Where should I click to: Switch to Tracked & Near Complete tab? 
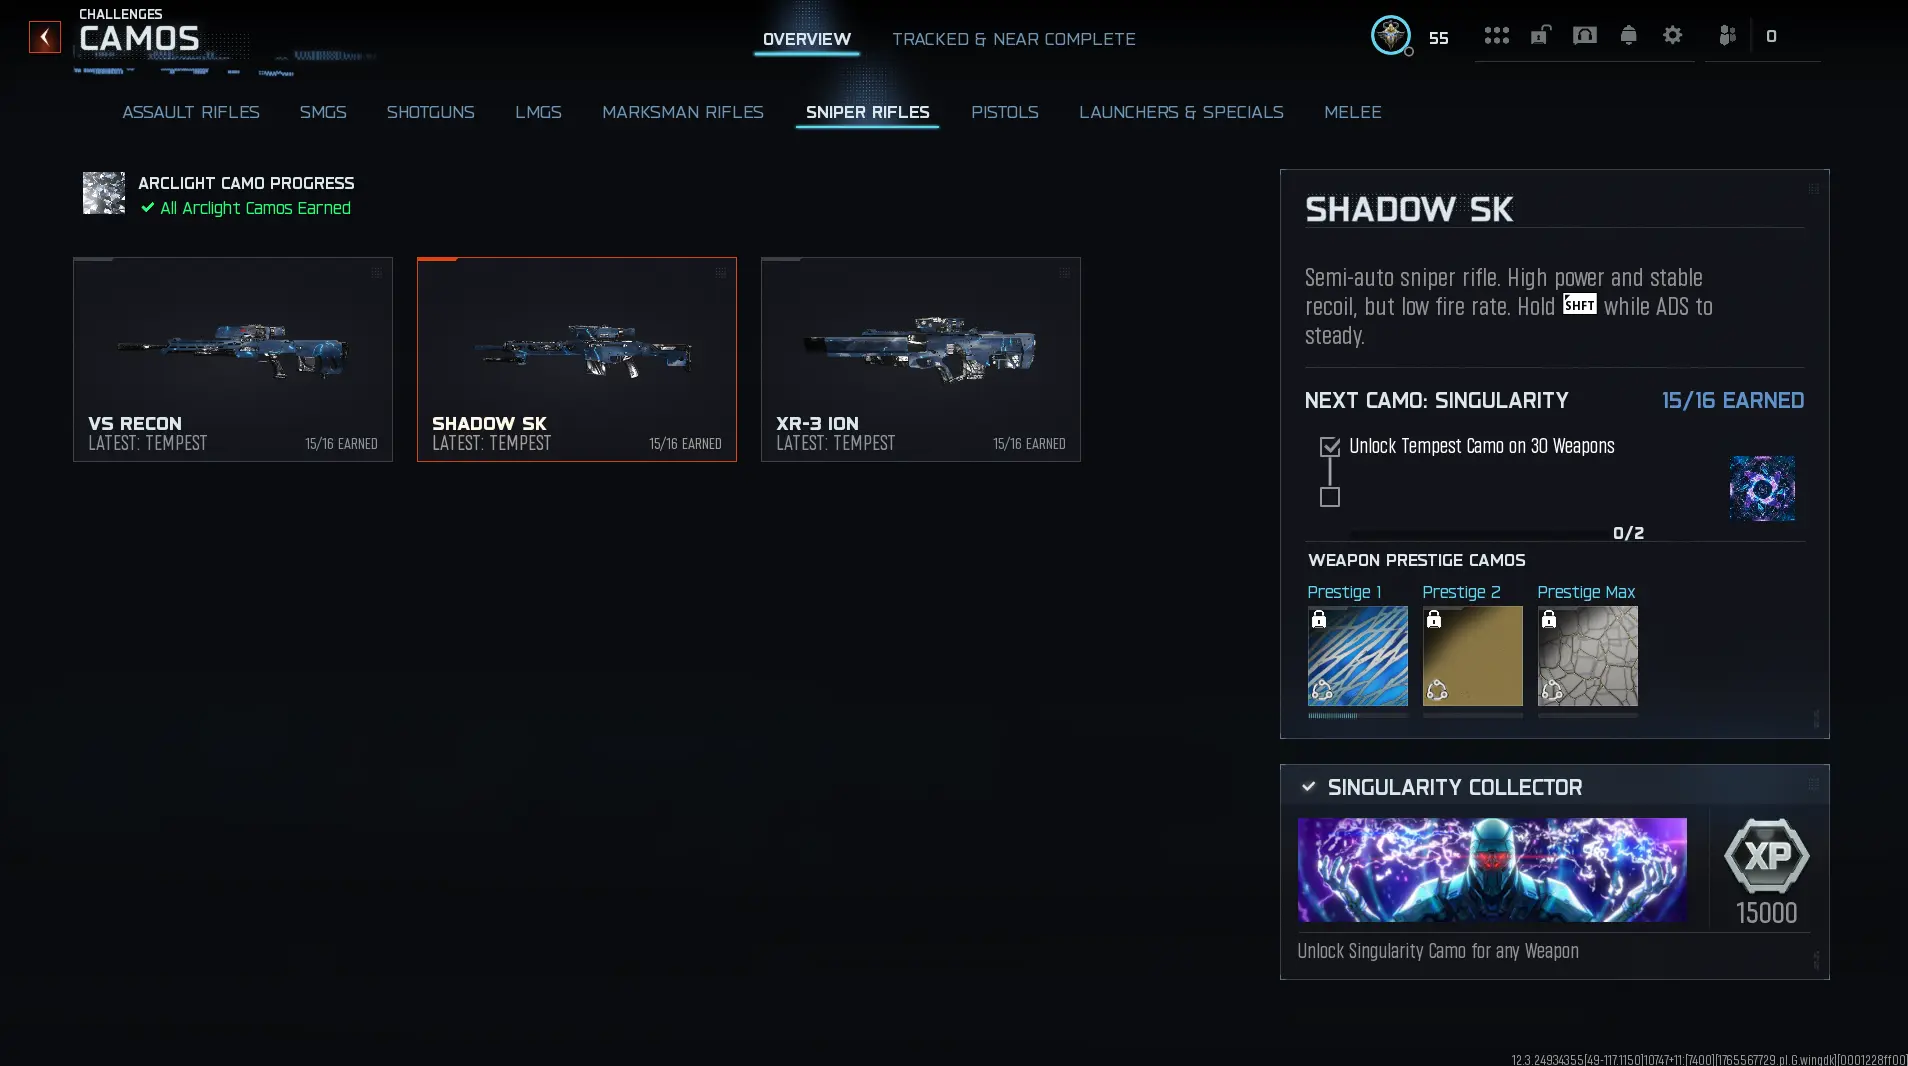[x=1013, y=39]
